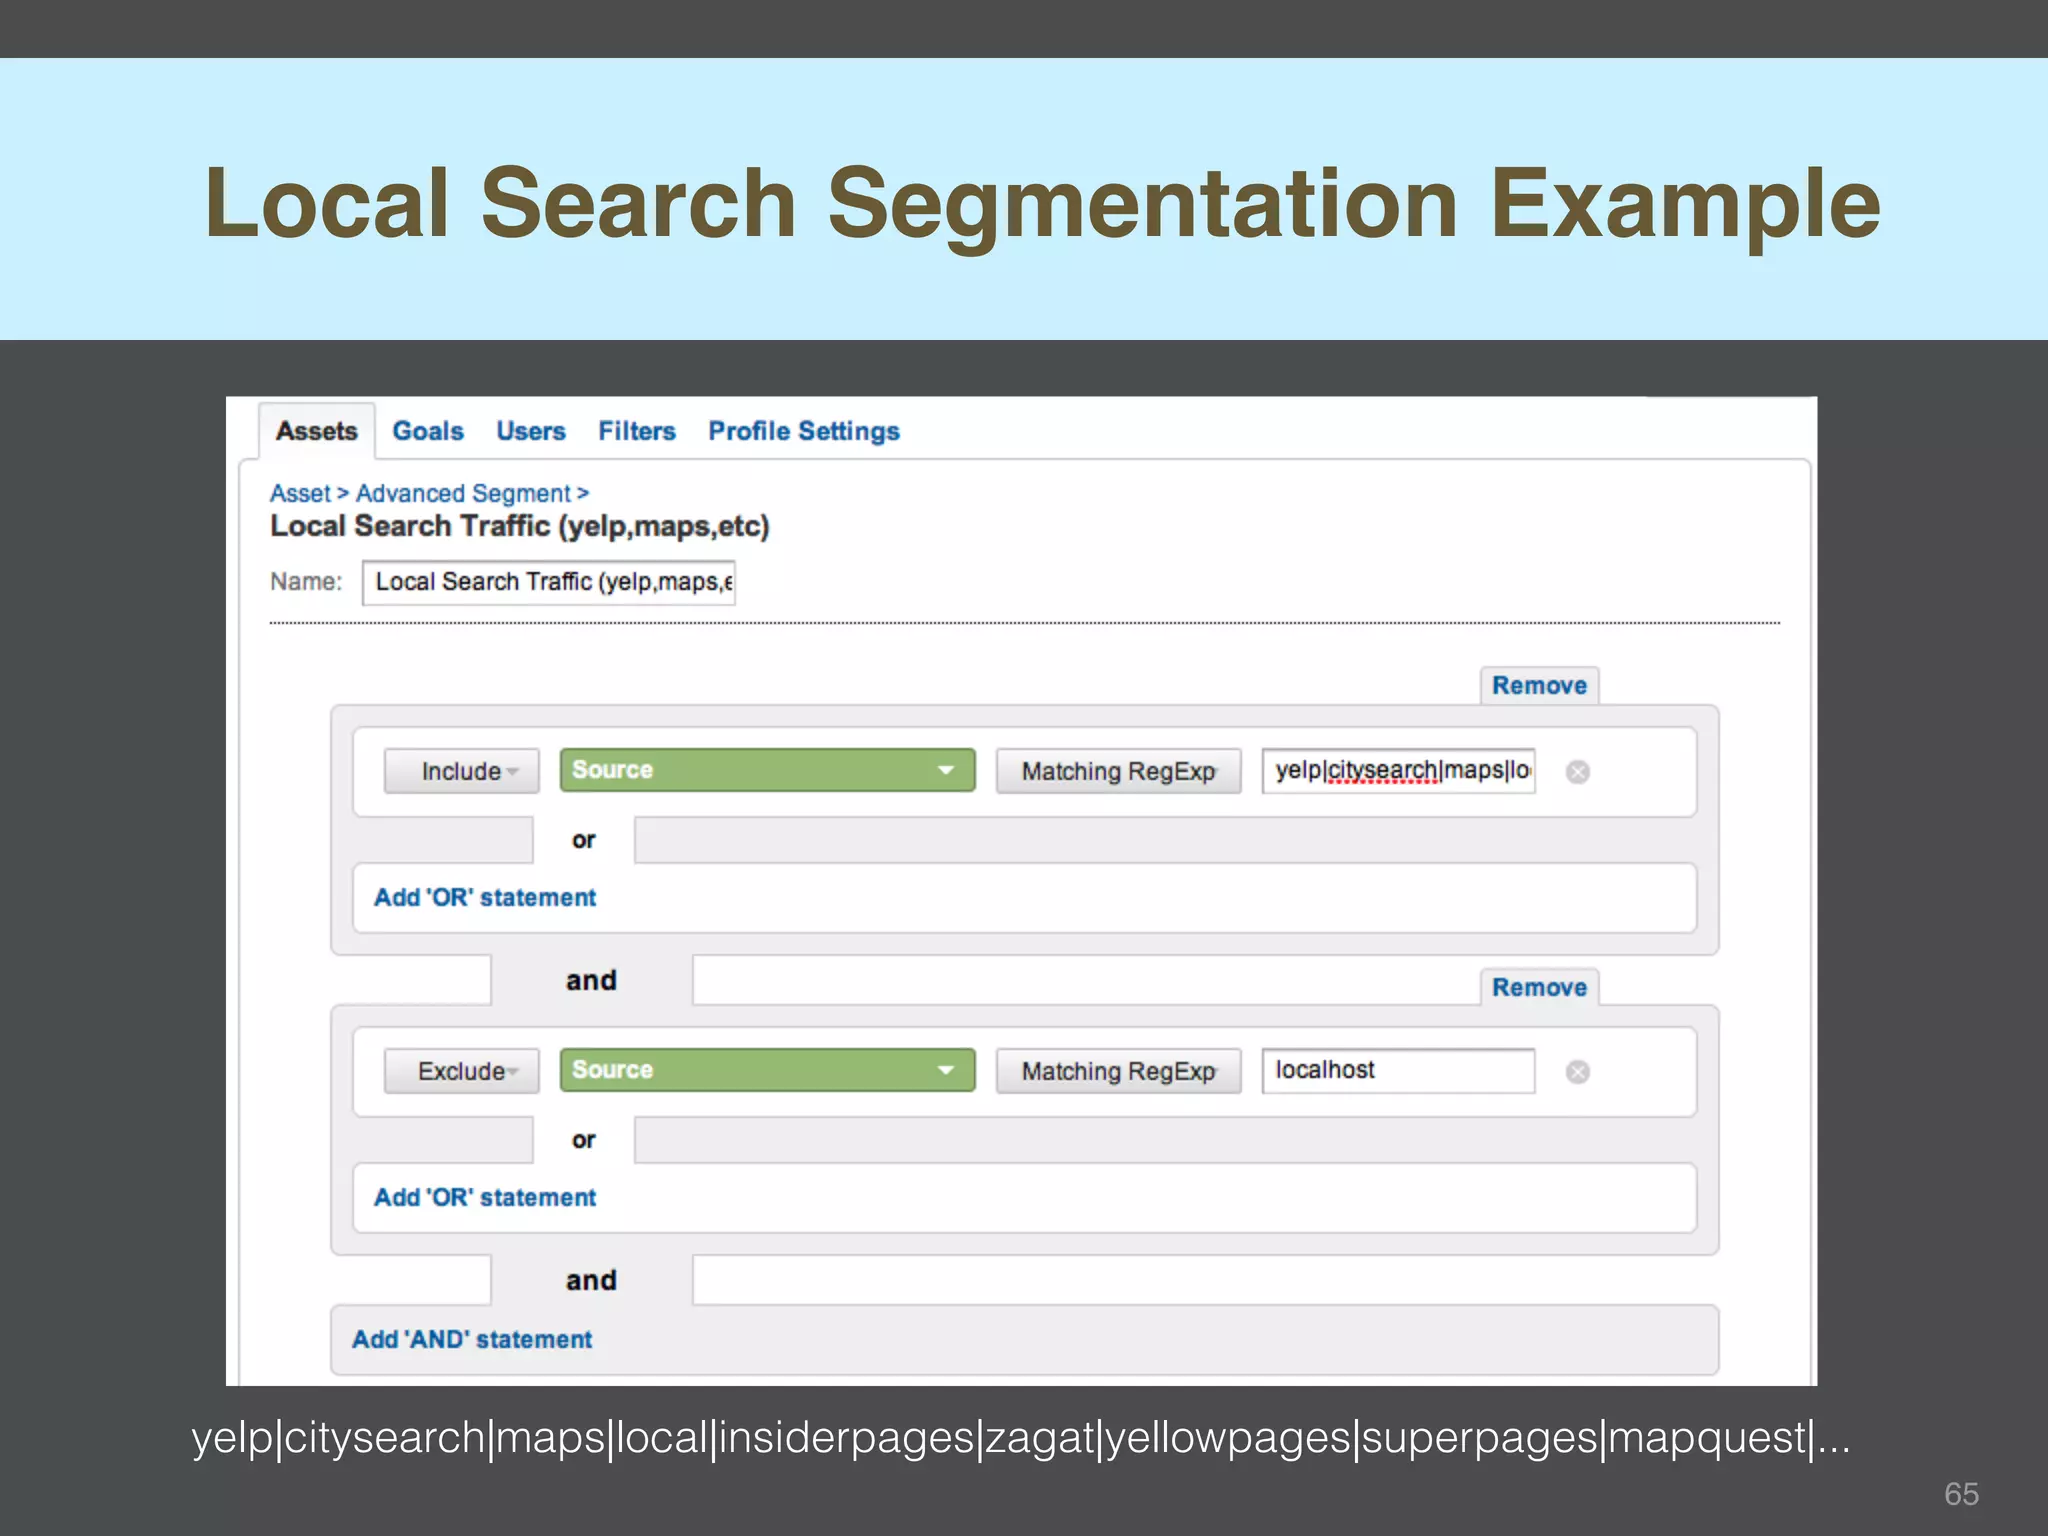Expand the Source dropdown in Include row

click(x=767, y=770)
